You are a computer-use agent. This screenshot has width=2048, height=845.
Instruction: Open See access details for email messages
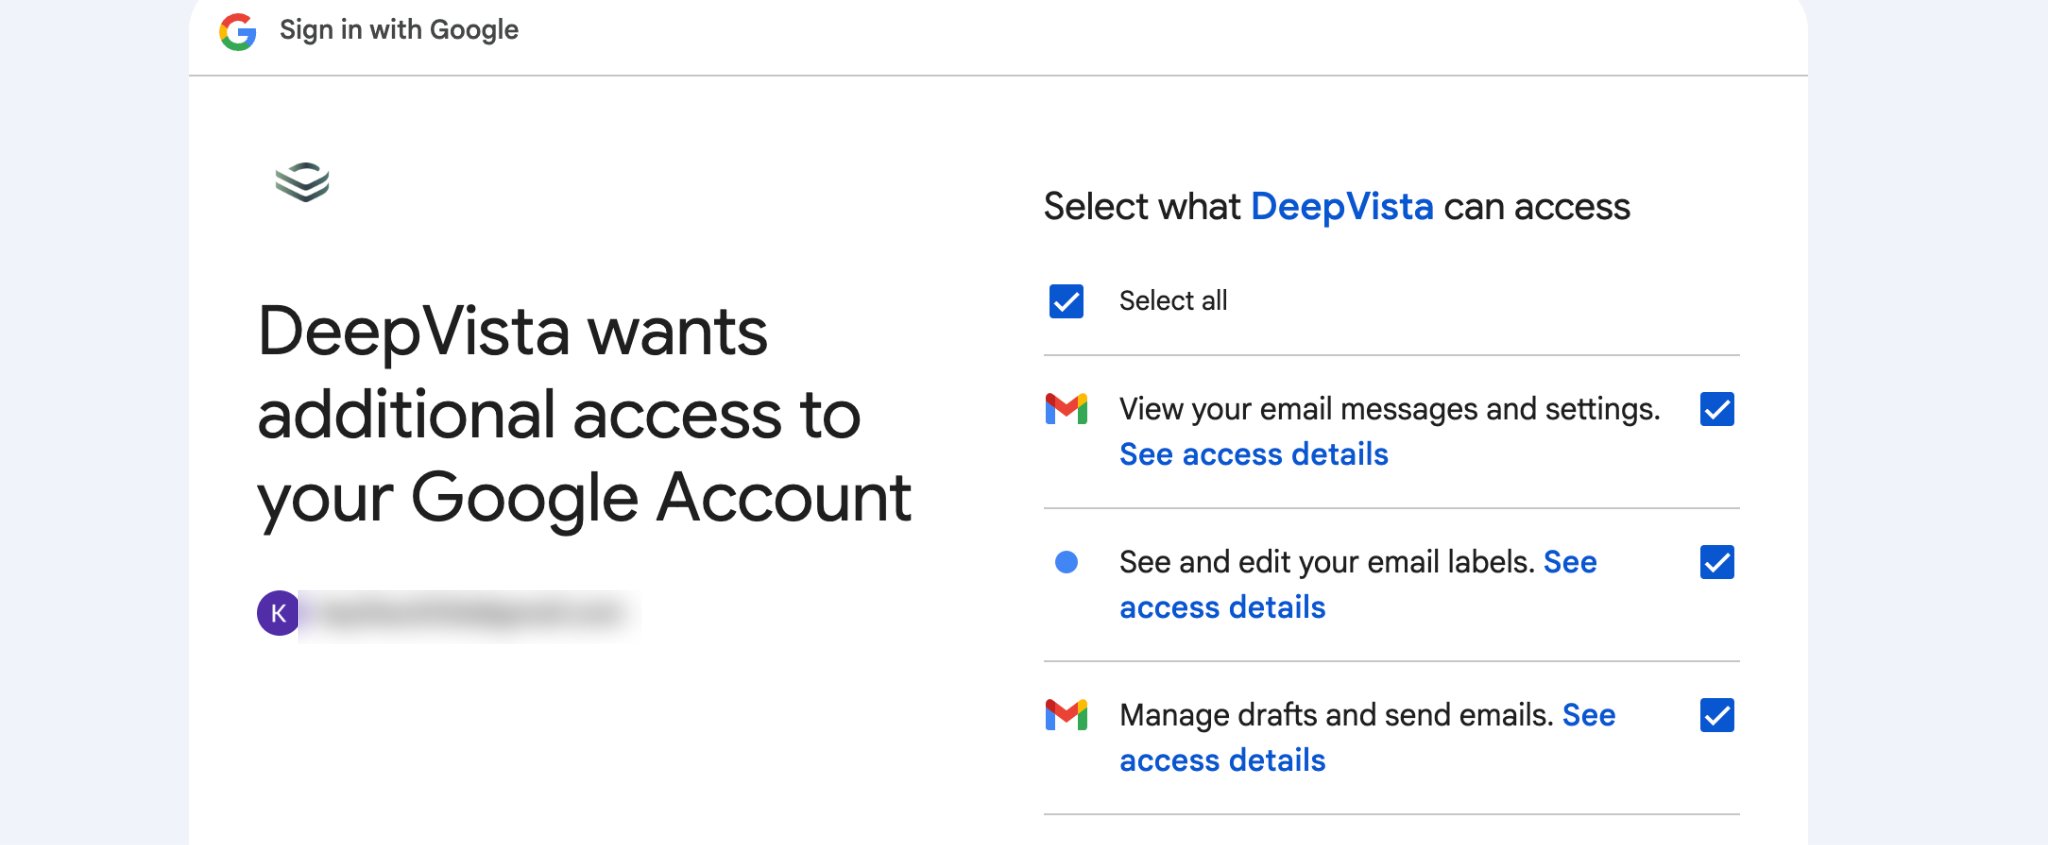click(1254, 455)
